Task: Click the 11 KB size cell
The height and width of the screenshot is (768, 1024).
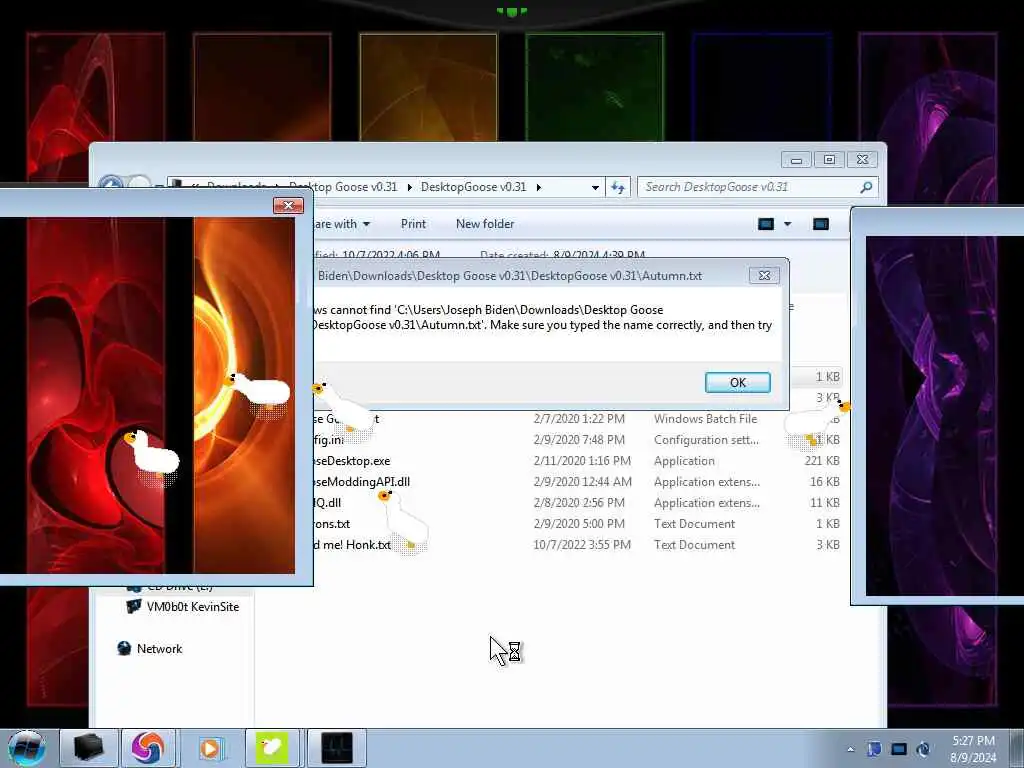Action: (825, 503)
